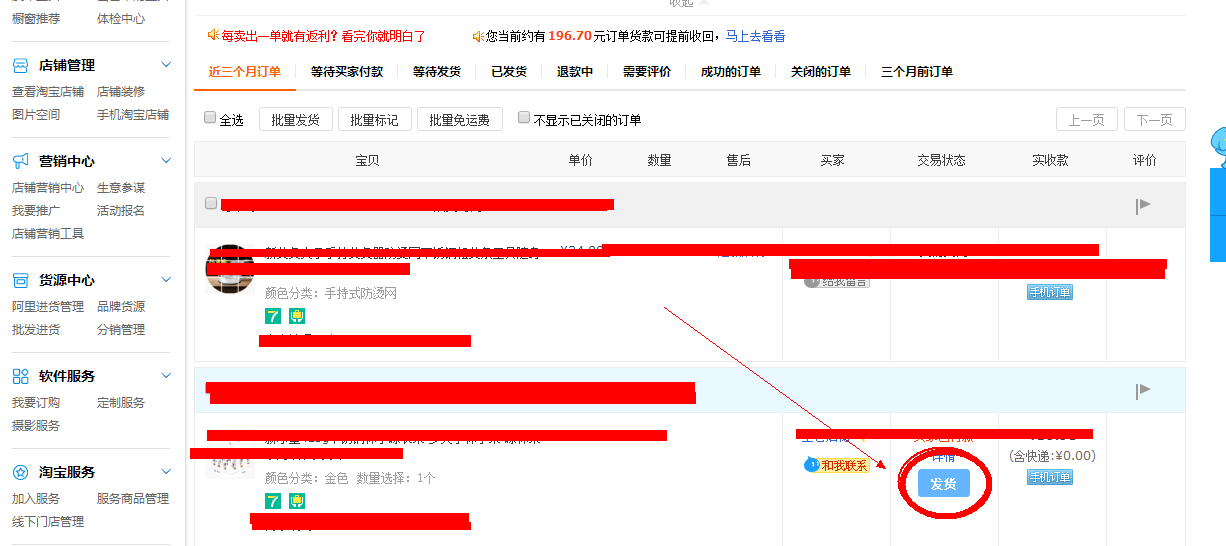Click the 批量标记 button

pyautogui.click(x=374, y=120)
